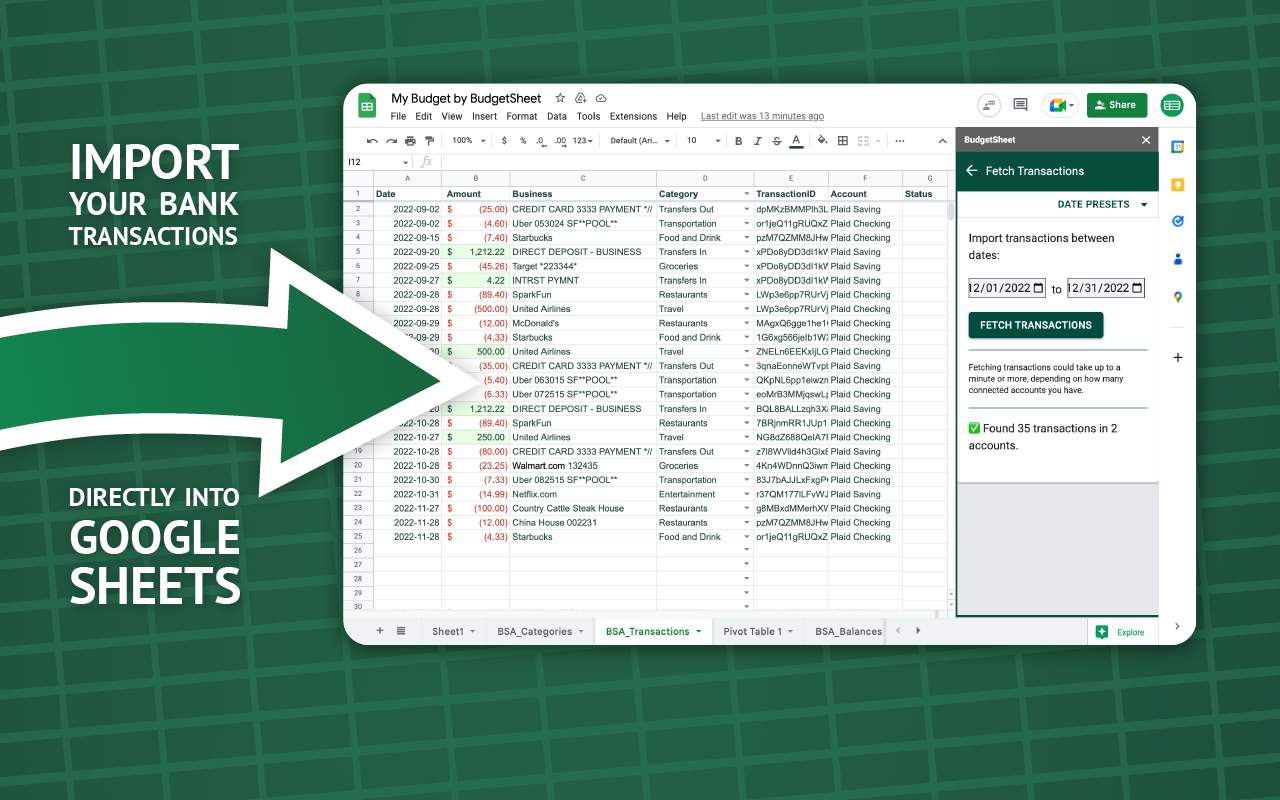Open the fill color picker
Image resolution: width=1280 pixels, height=800 pixels.
tap(820, 140)
